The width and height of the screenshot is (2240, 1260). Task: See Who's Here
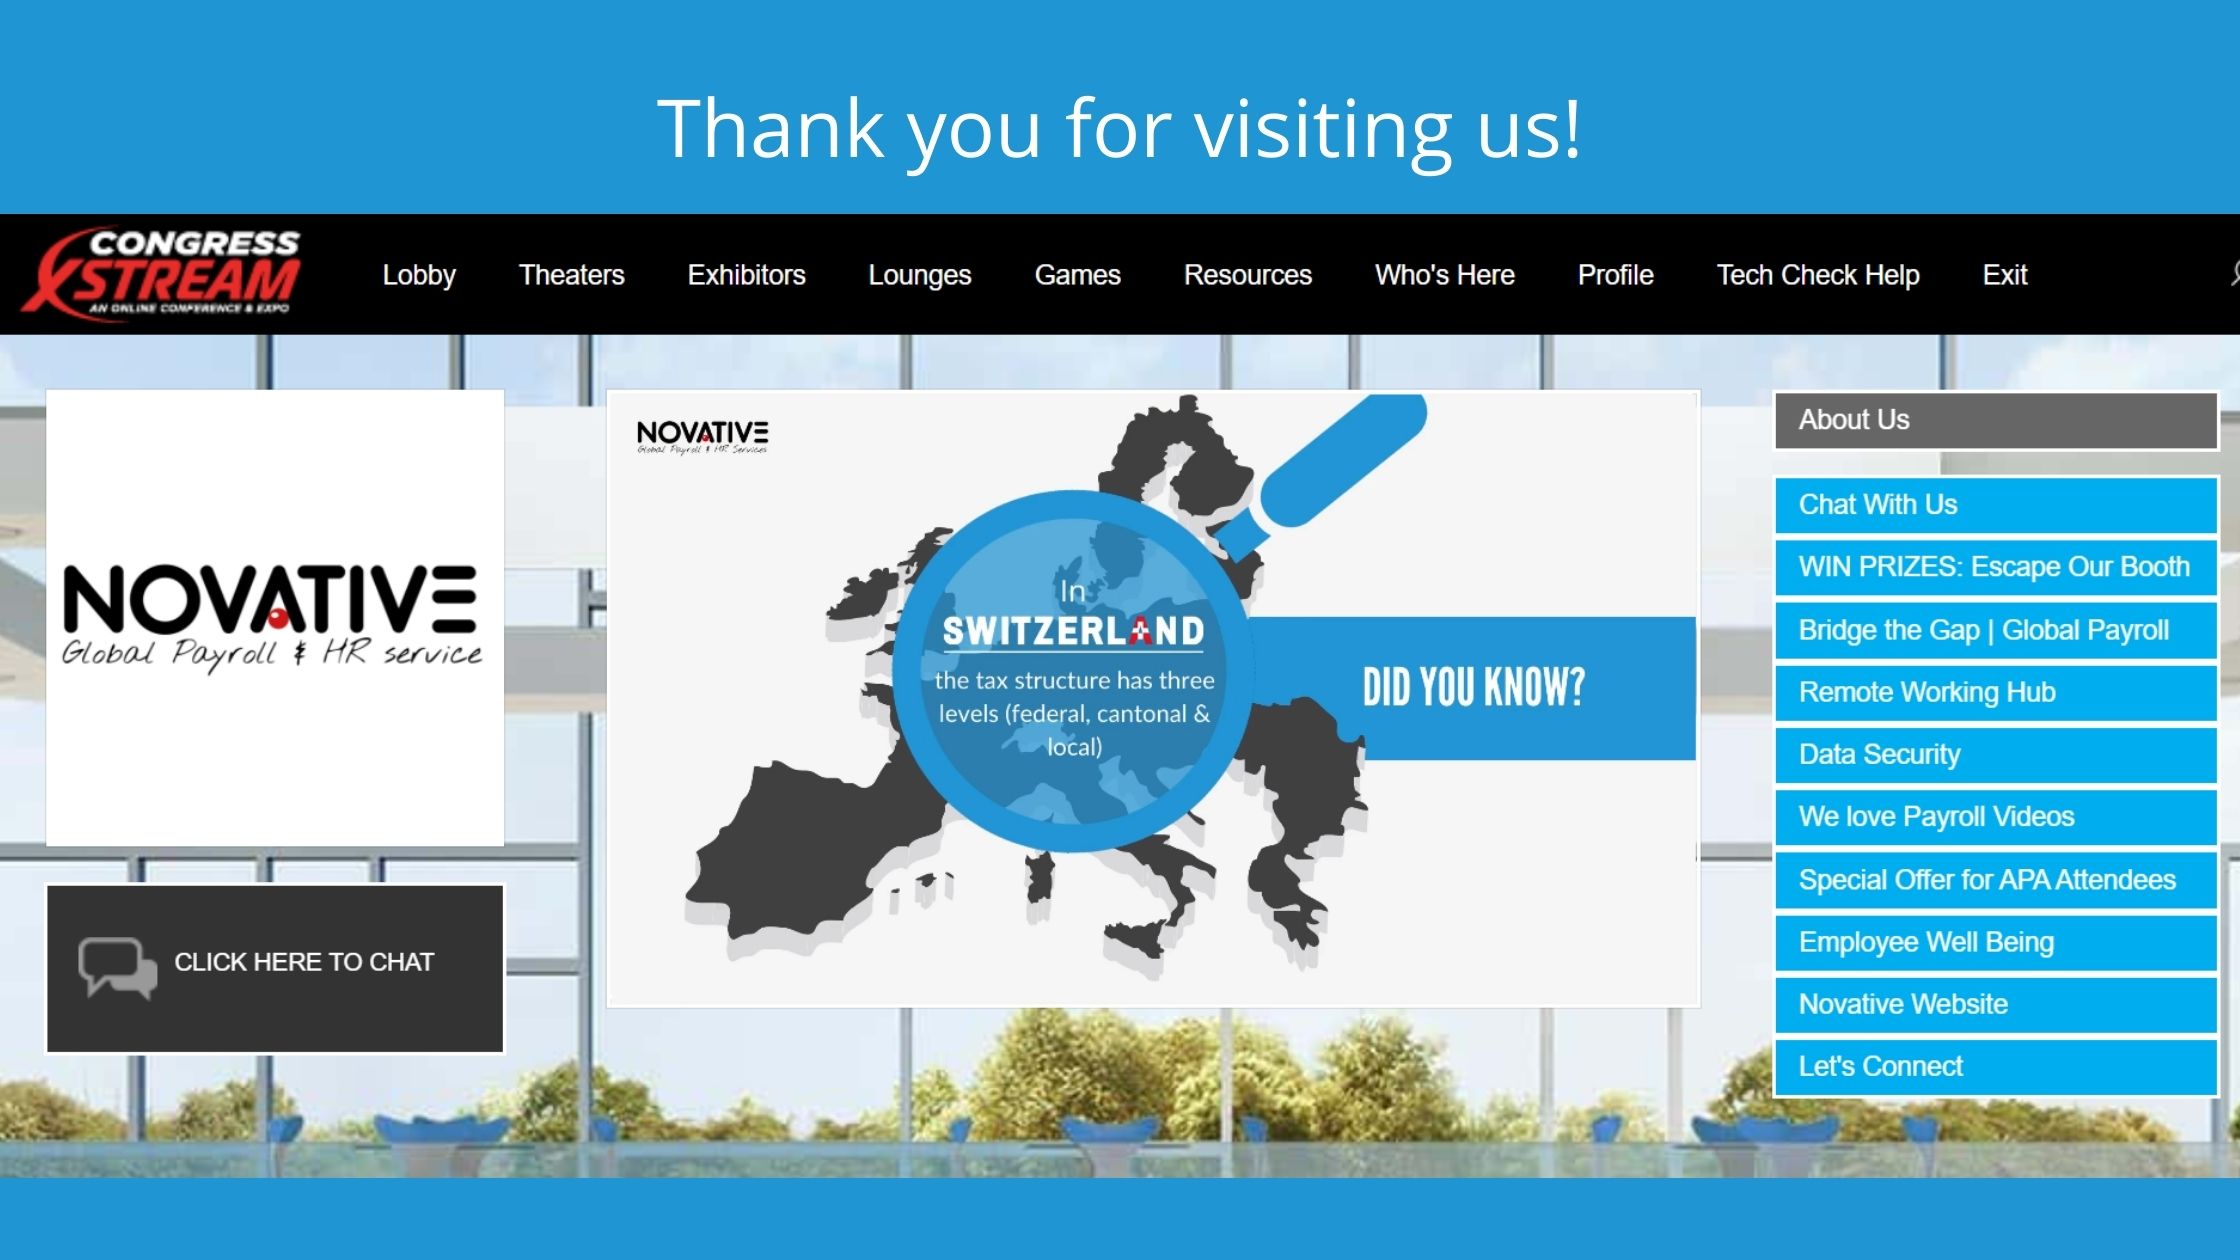[1444, 275]
